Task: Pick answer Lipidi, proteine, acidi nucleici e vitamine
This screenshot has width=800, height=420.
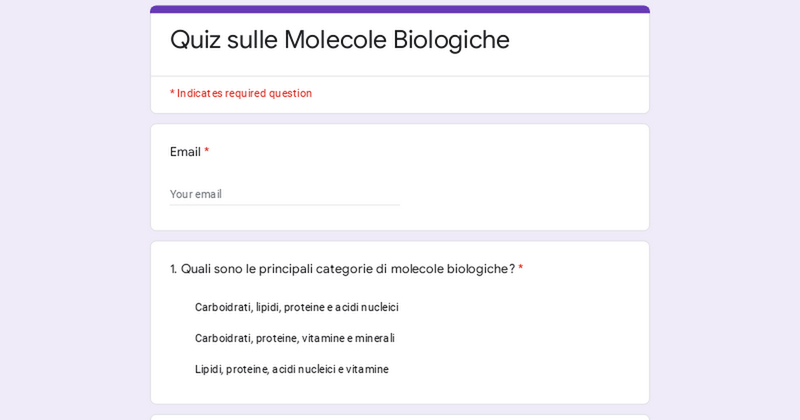Action: pos(291,369)
